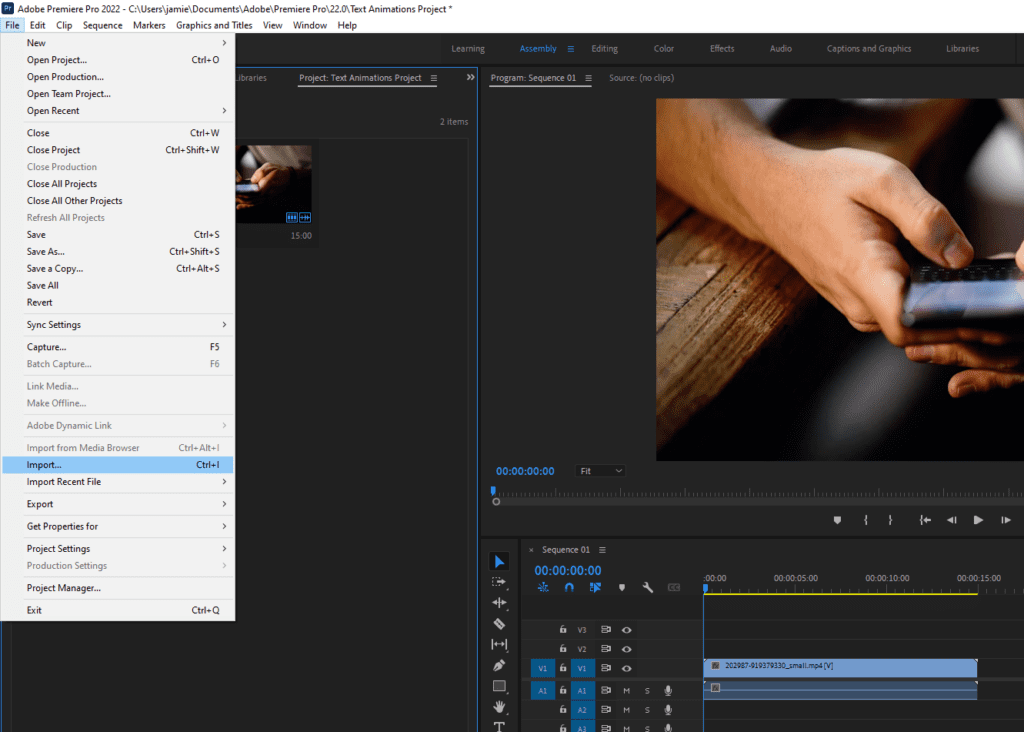Mute audio track A2
Viewport: 1024px width, 732px height.
pyautogui.click(x=626, y=710)
